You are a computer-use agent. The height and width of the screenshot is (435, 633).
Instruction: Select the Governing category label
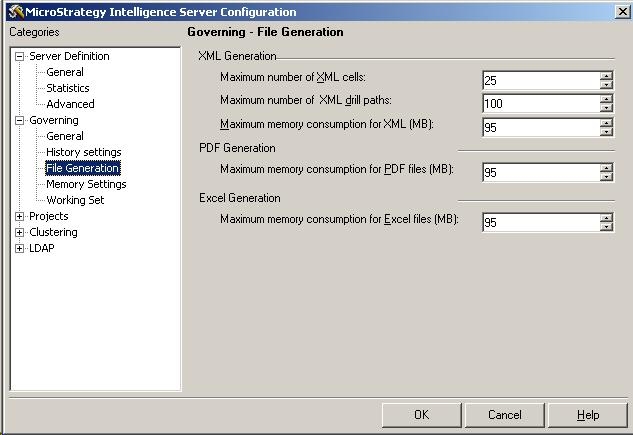click(54, 120)
